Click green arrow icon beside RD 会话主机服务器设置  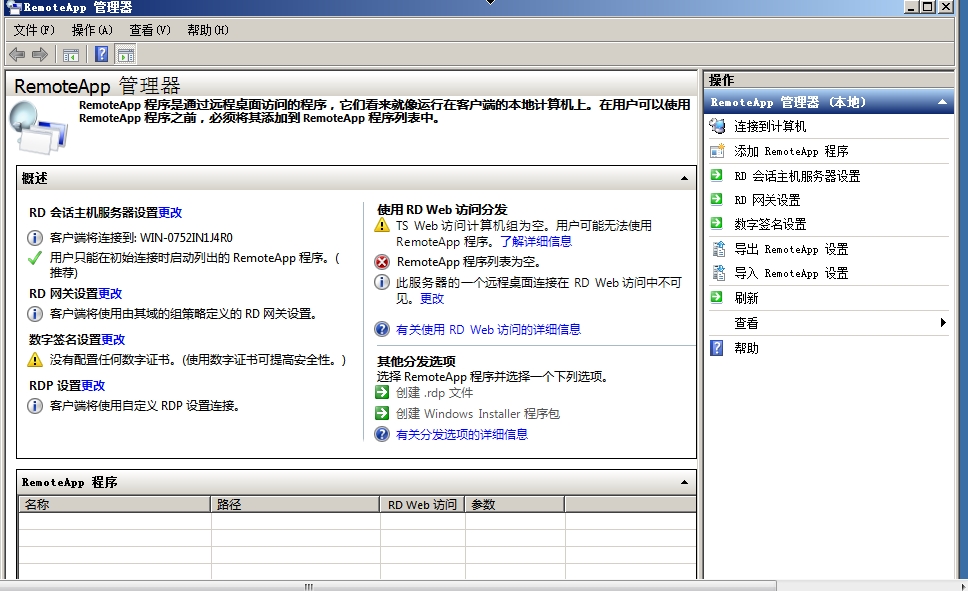(717, 175)
